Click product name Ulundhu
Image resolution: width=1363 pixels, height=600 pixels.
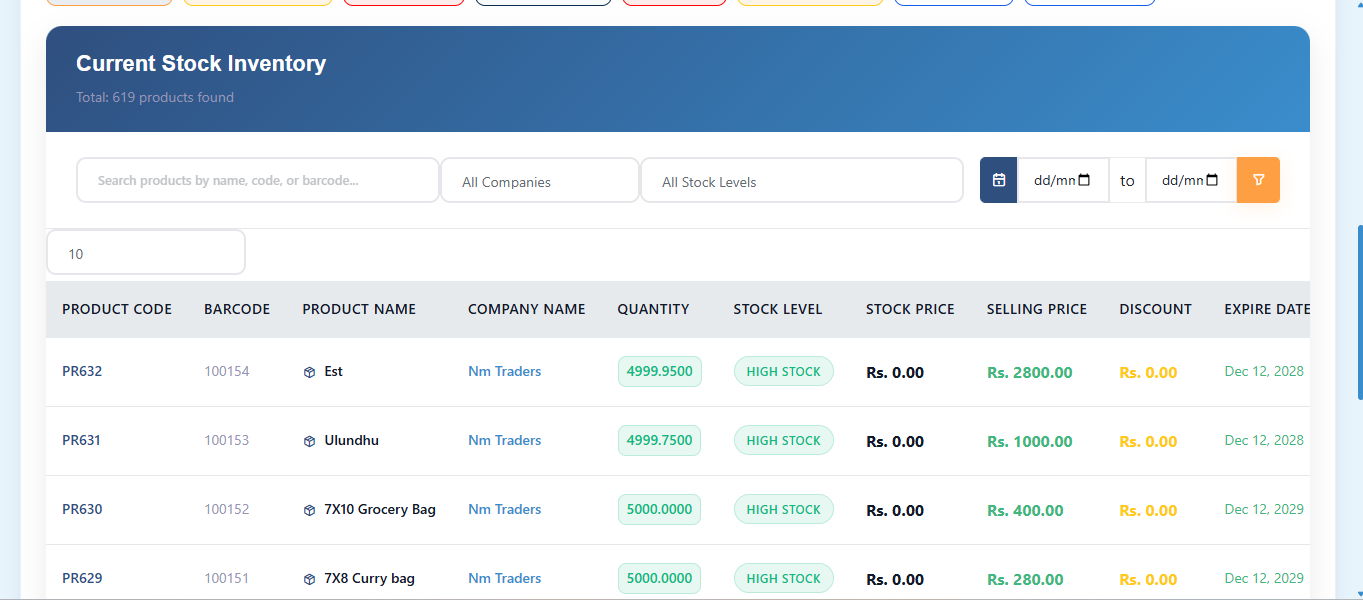tap(352, 440)
